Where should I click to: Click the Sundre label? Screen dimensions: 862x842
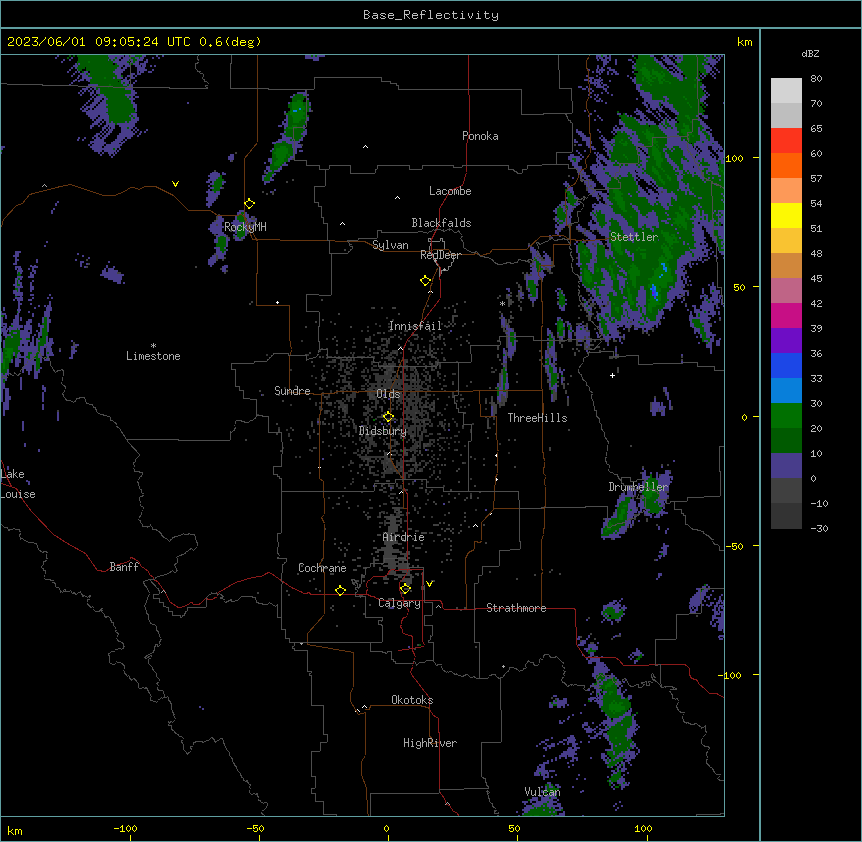click(292, 391)
